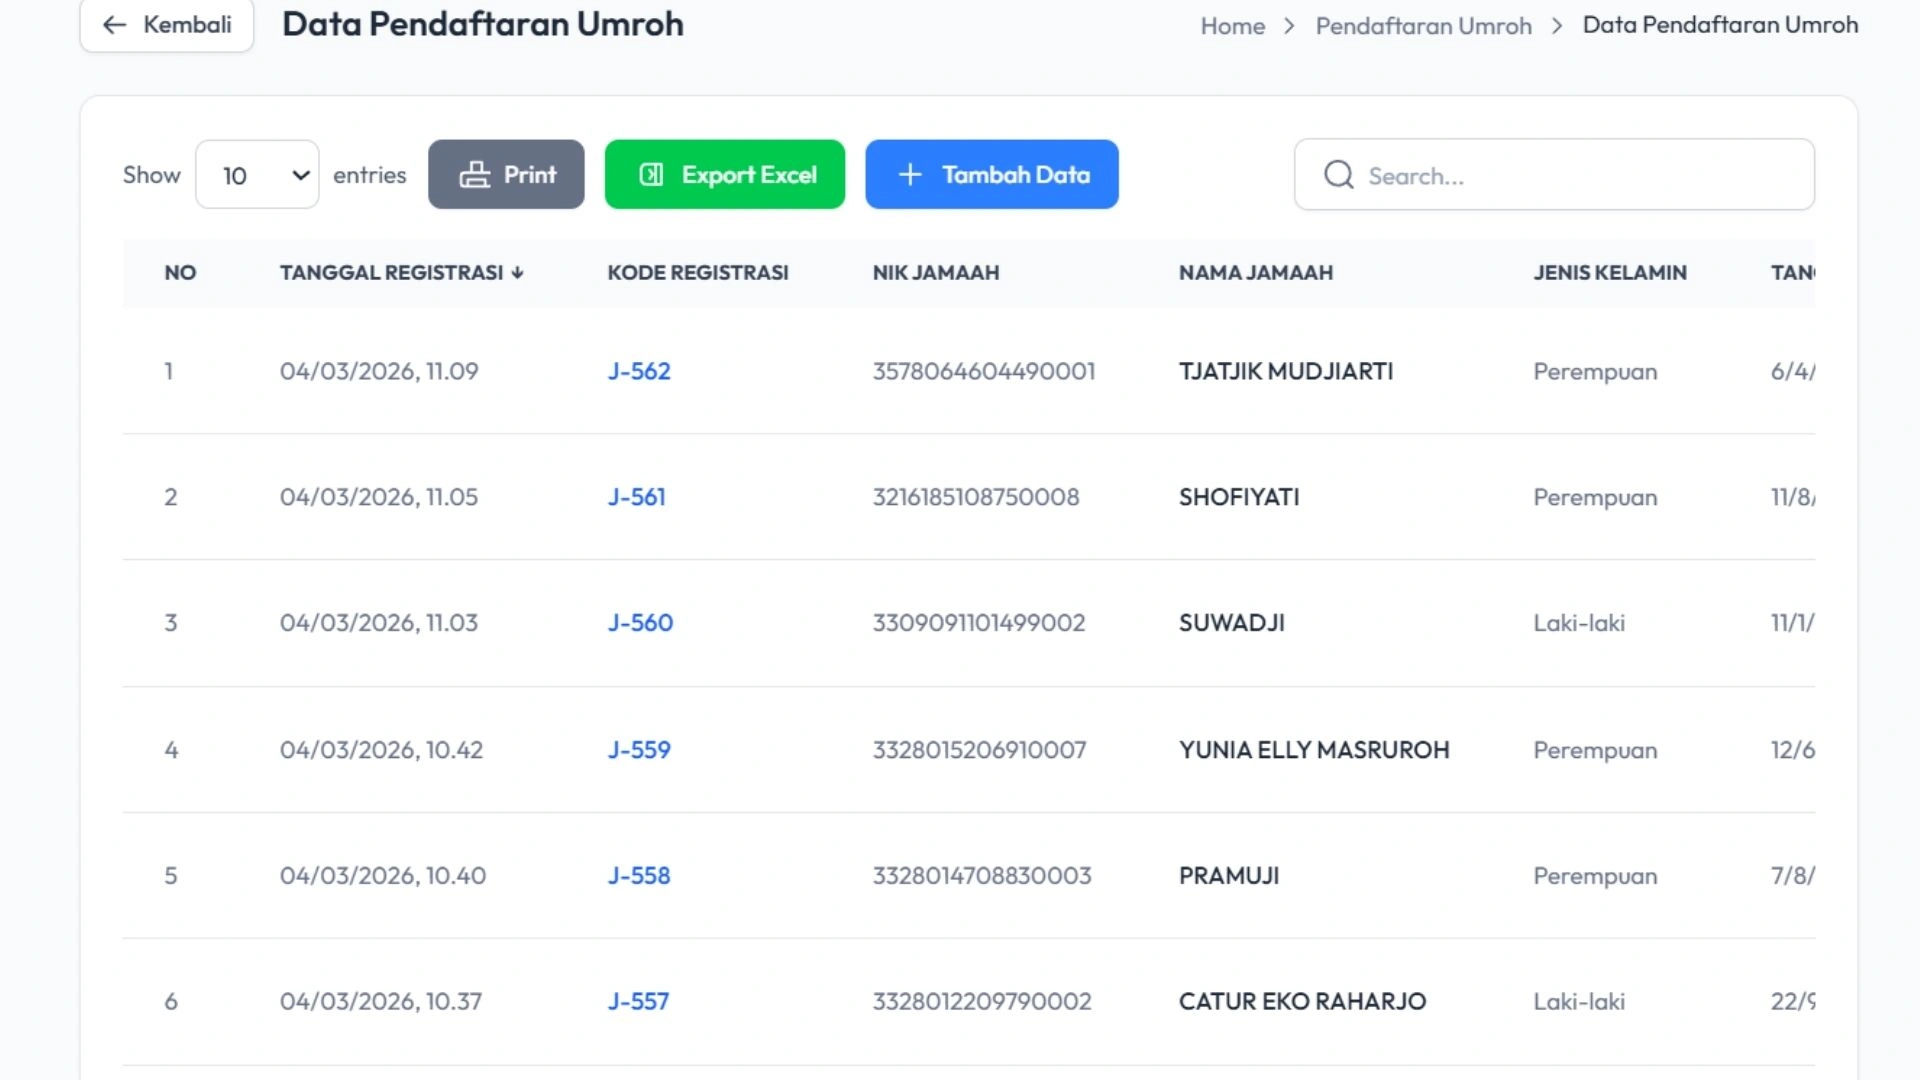Open registration code J-560
Screen dimensions: 1920x1080
click(x=640, y=623)
